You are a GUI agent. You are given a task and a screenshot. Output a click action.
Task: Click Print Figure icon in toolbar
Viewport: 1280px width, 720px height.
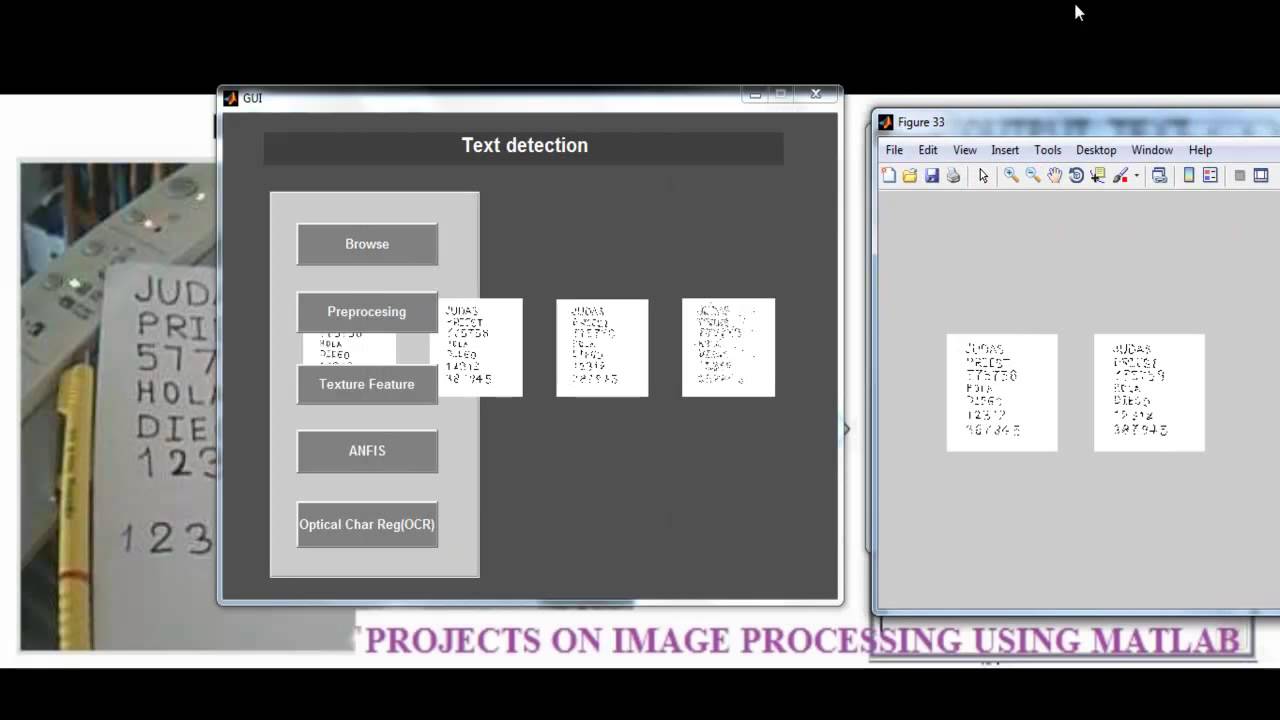[953, 175]
